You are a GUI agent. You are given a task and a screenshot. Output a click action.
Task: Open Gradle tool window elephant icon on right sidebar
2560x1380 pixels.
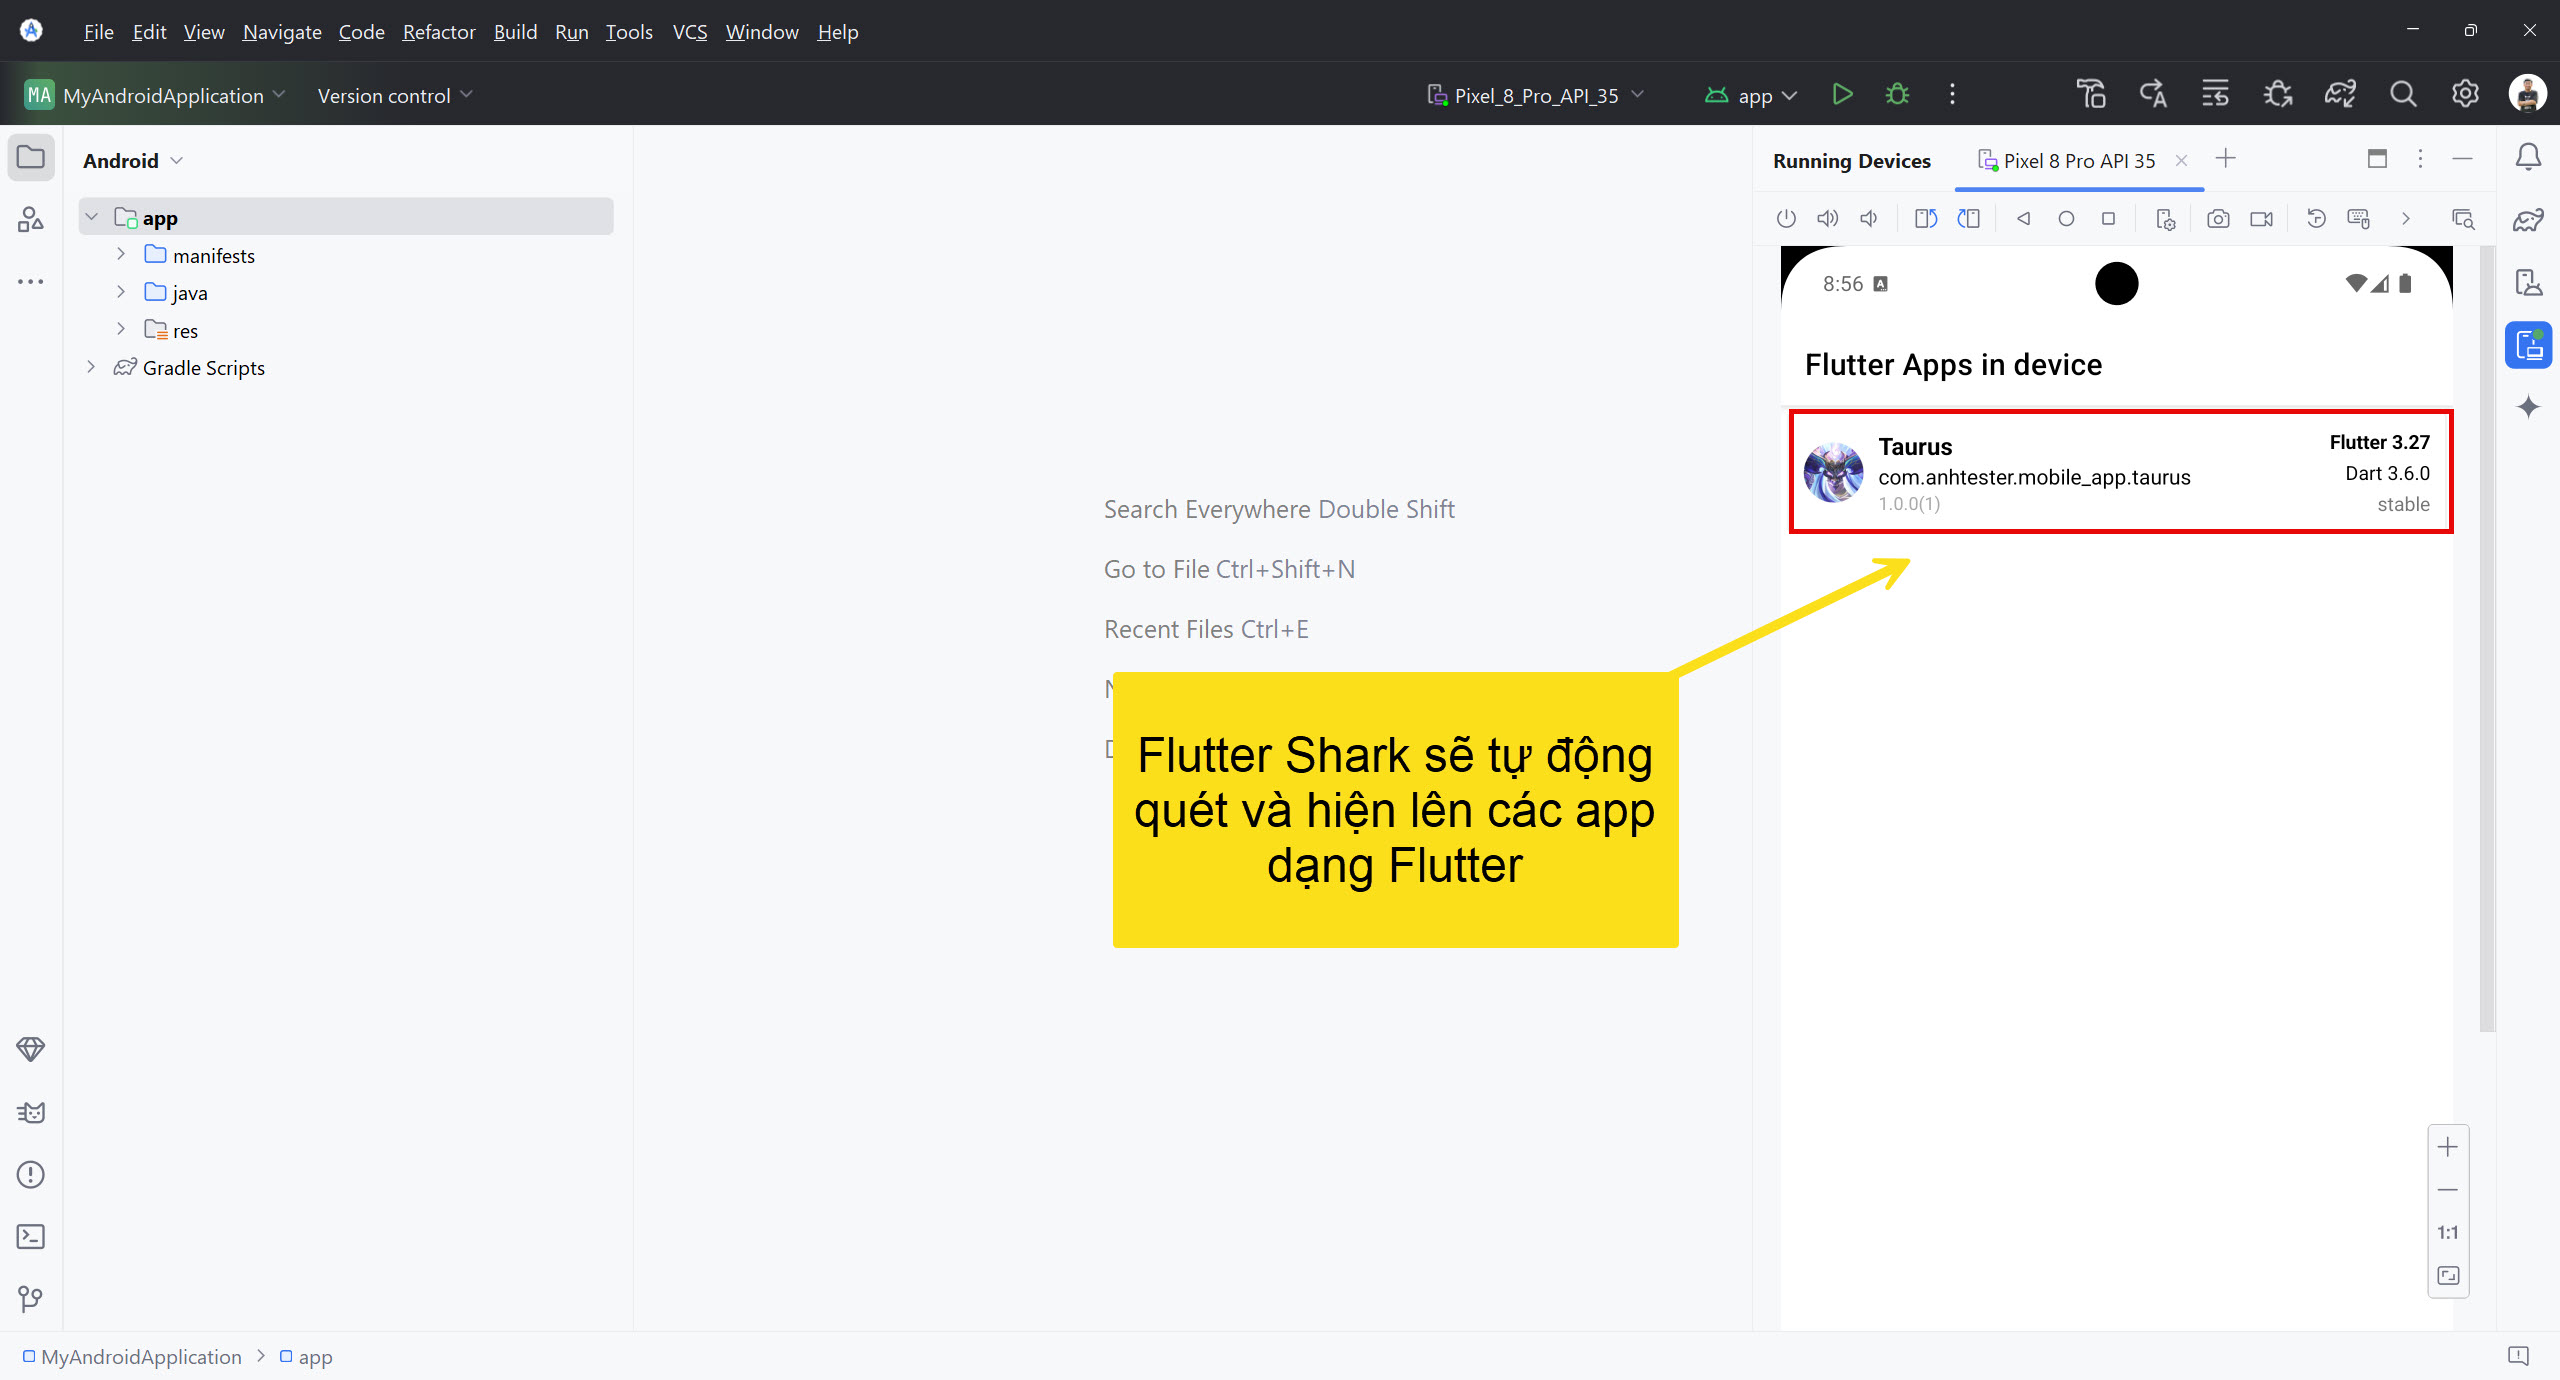(2528, 220)
